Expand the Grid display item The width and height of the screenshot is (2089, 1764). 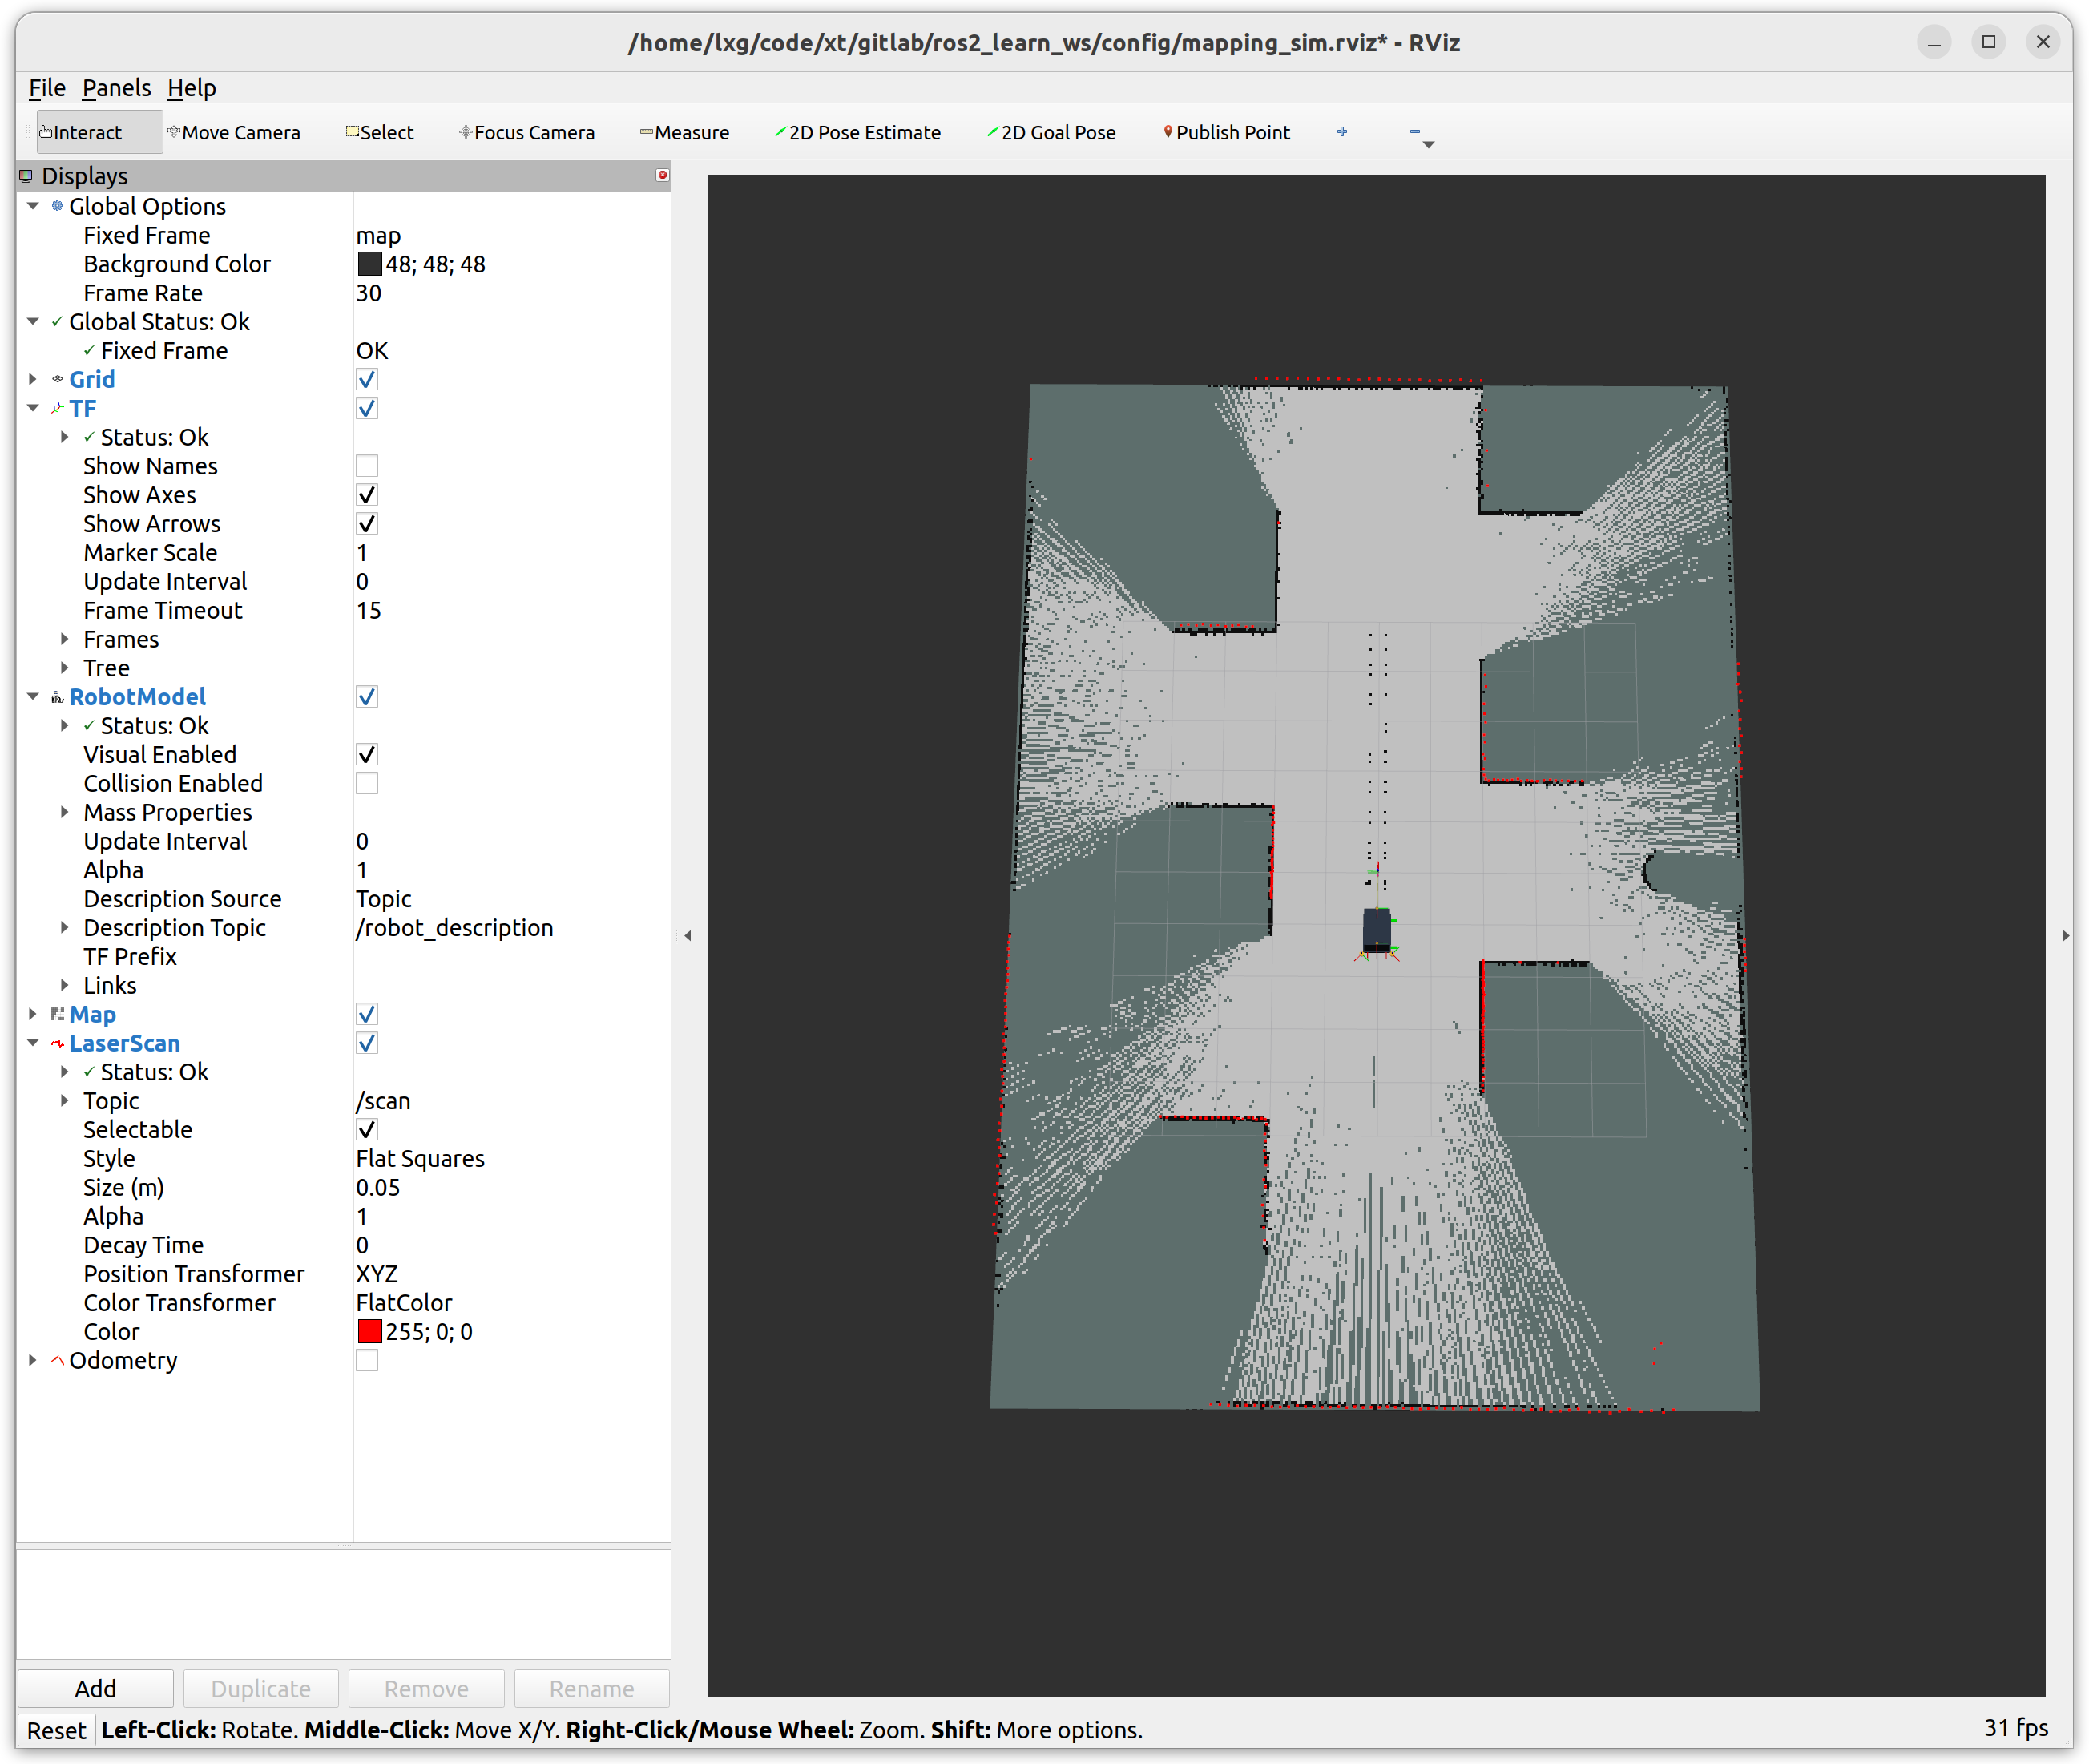(x=33, y=379)
